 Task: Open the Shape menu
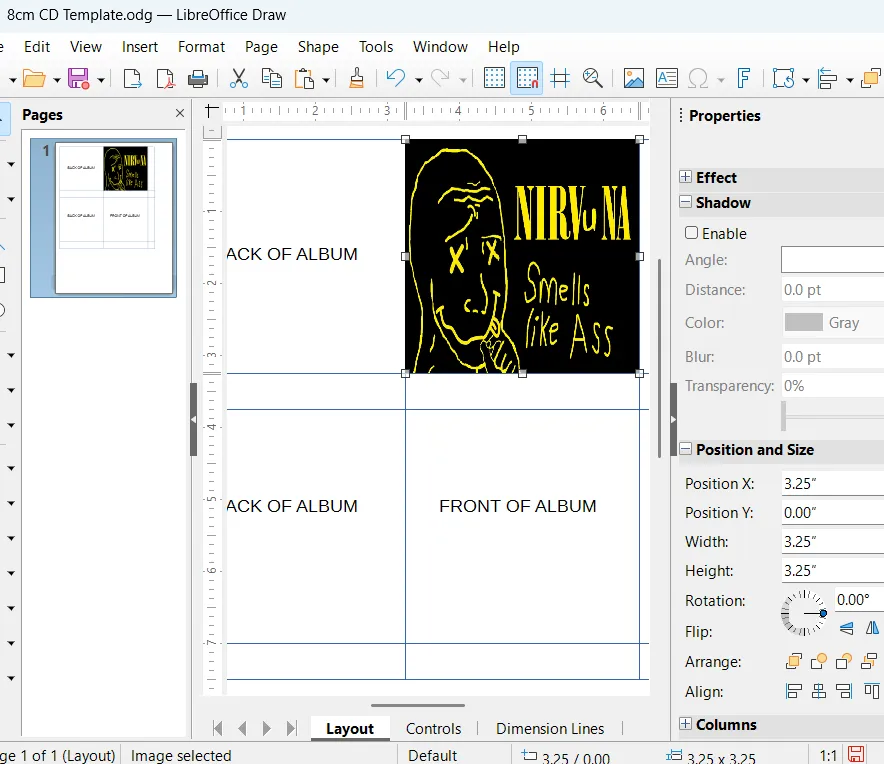point(318,47)
